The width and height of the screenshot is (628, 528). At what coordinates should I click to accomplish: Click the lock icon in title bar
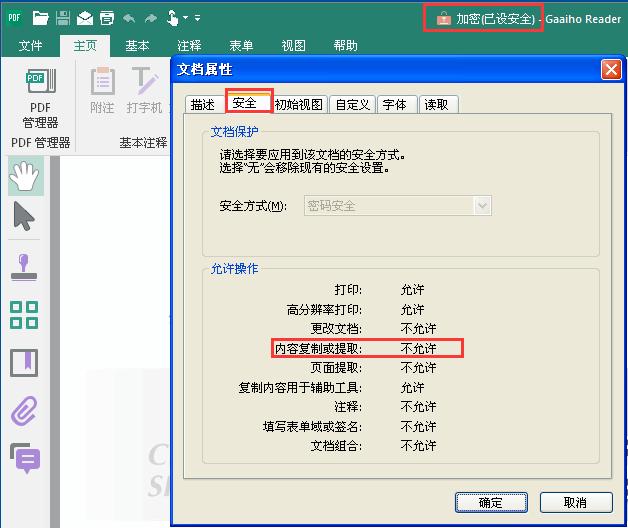click(x=443, y=18)
